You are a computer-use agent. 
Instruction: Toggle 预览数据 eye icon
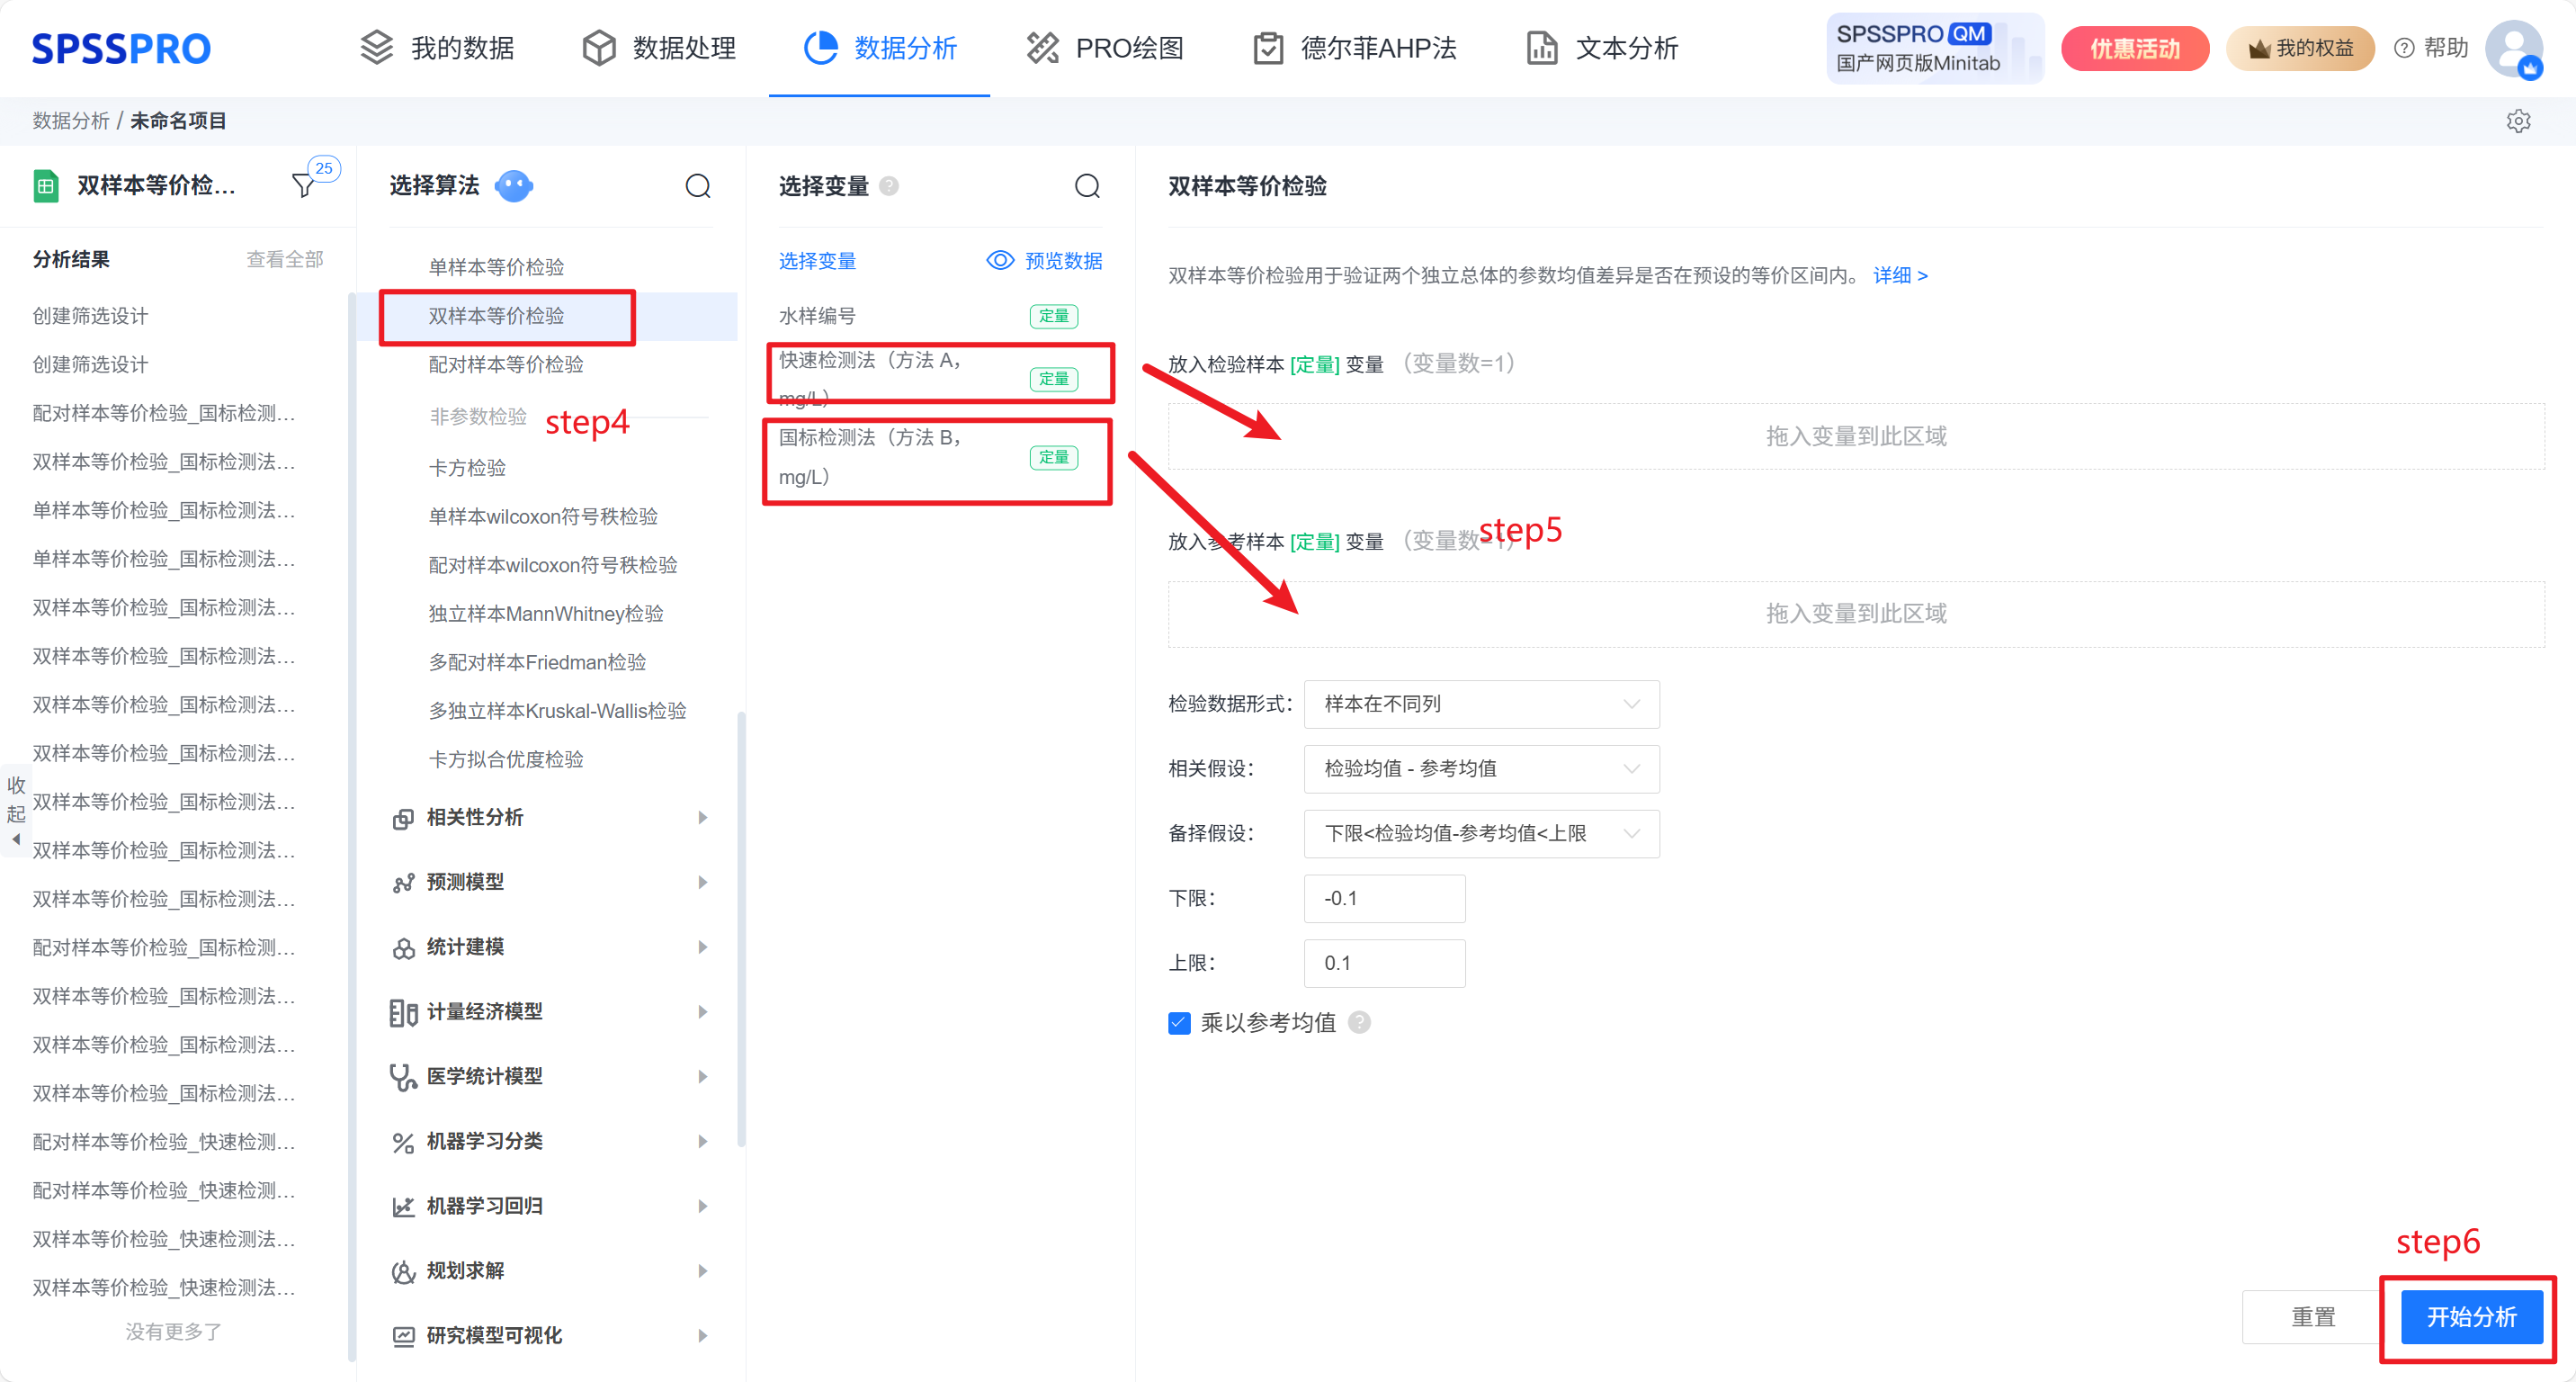tap(999, 261)
